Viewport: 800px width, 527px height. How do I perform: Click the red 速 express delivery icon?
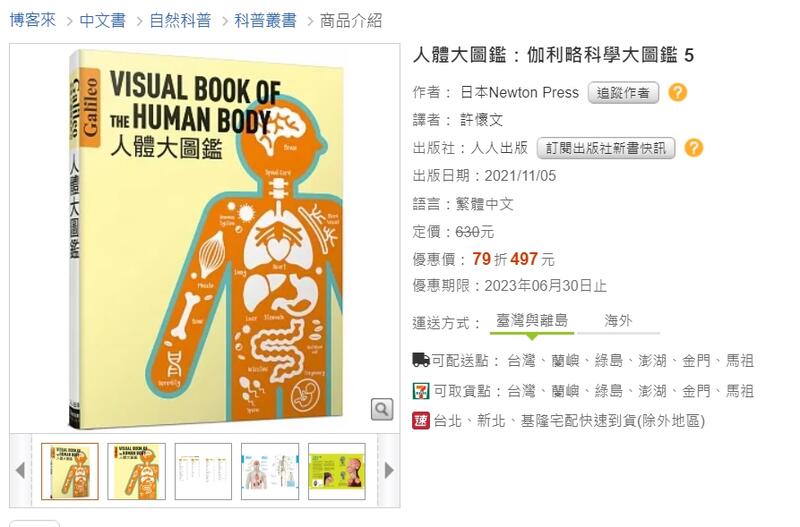coord(421,421)
